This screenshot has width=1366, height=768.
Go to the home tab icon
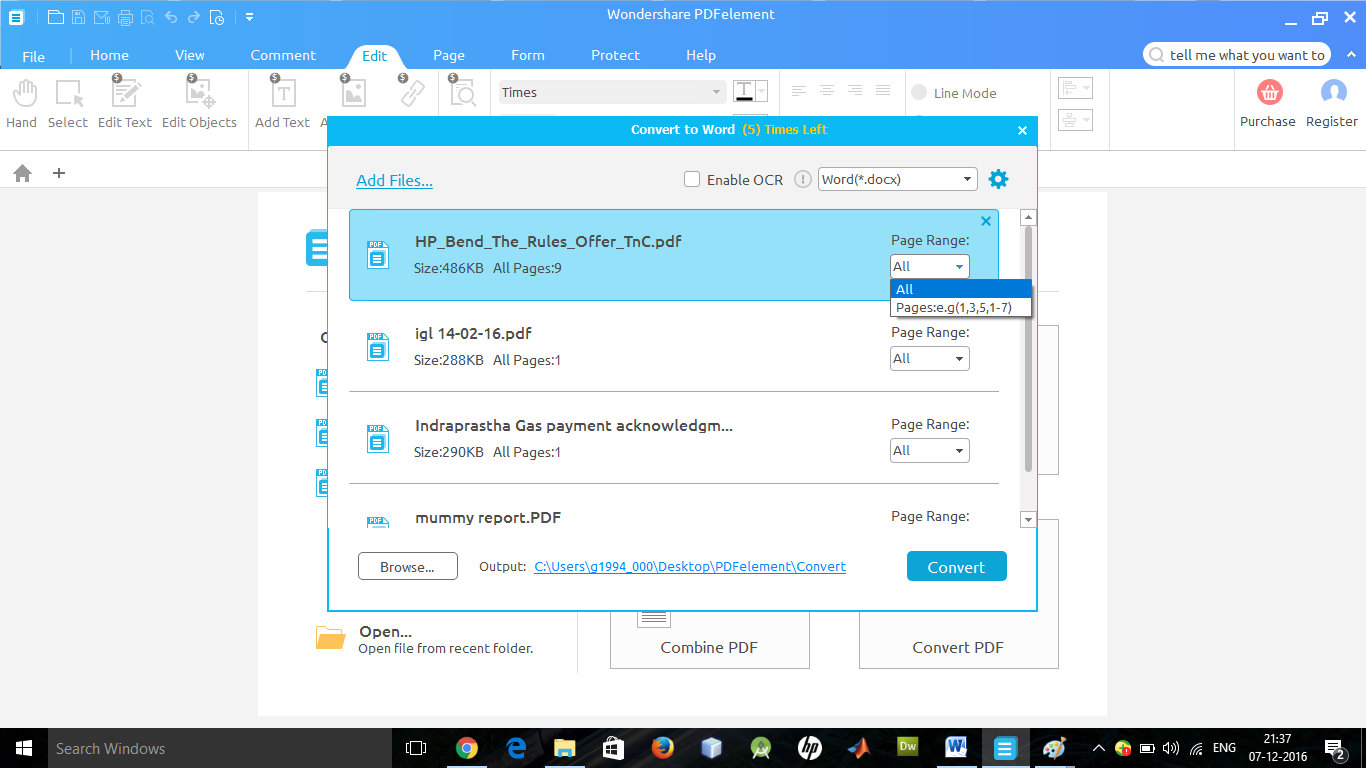click(x=22, y=173)
